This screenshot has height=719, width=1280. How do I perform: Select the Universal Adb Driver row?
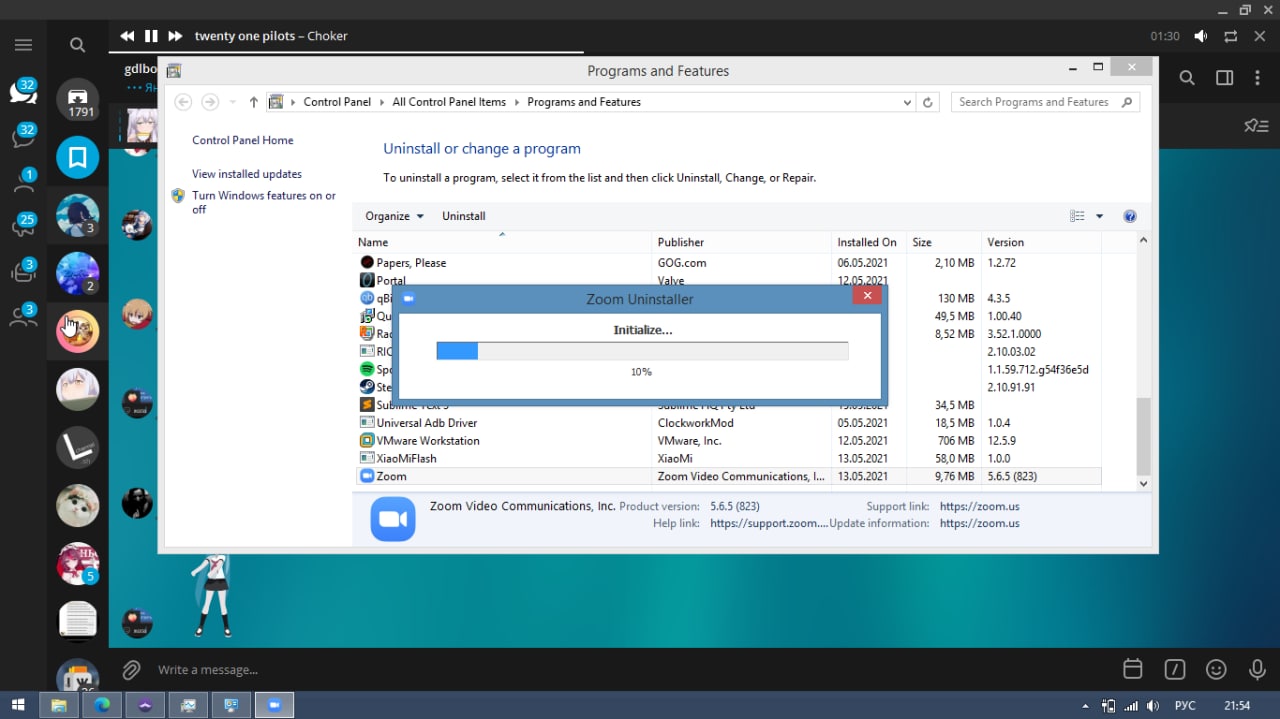click(x=729, y=423)
